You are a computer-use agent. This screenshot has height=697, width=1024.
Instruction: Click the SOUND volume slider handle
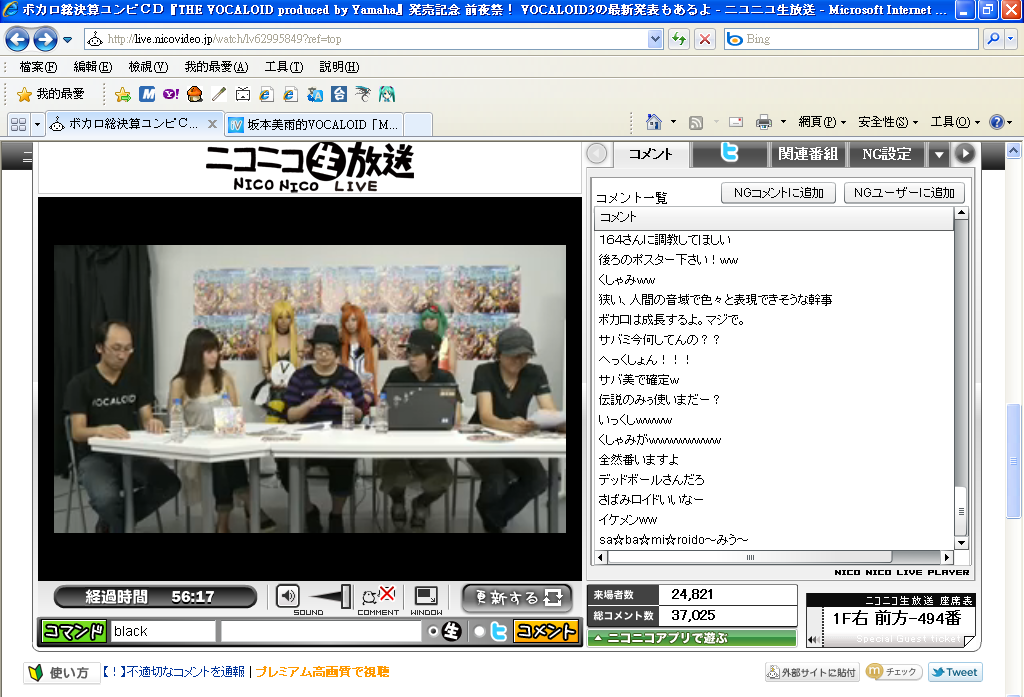(345, 596)
